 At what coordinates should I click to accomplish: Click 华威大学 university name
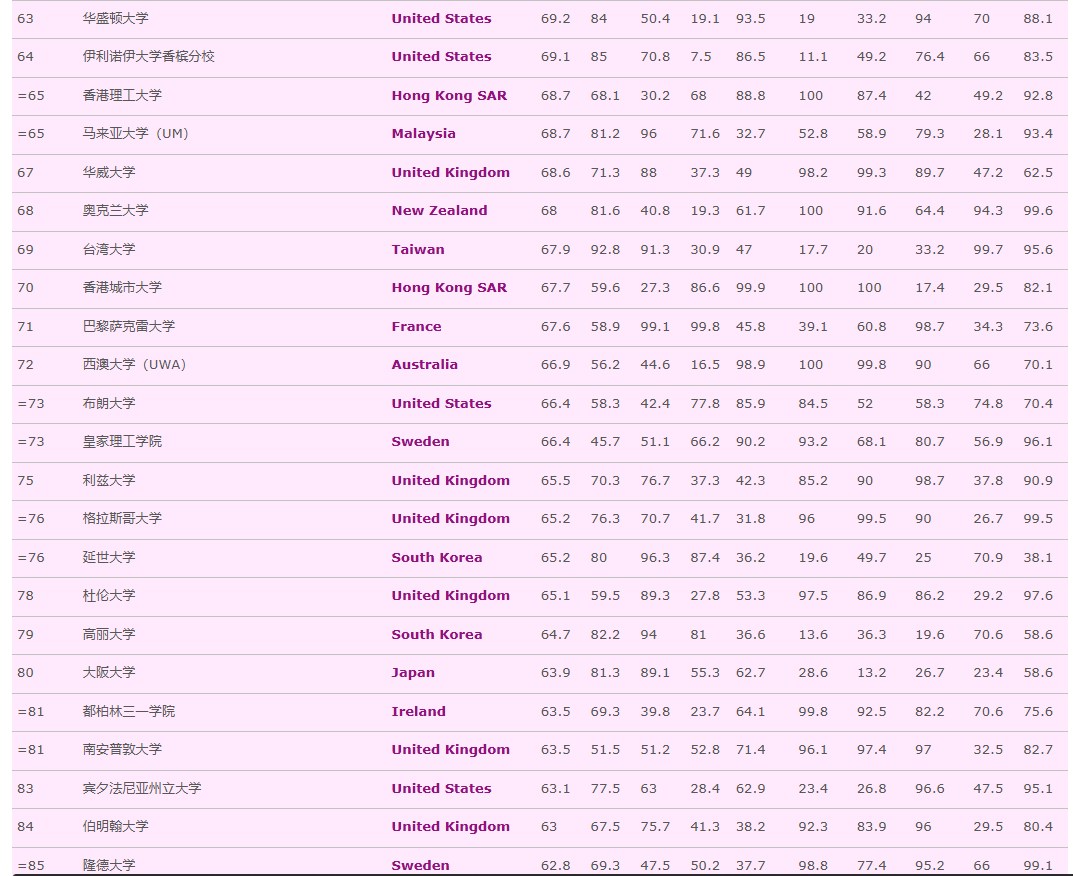point(109,172)
